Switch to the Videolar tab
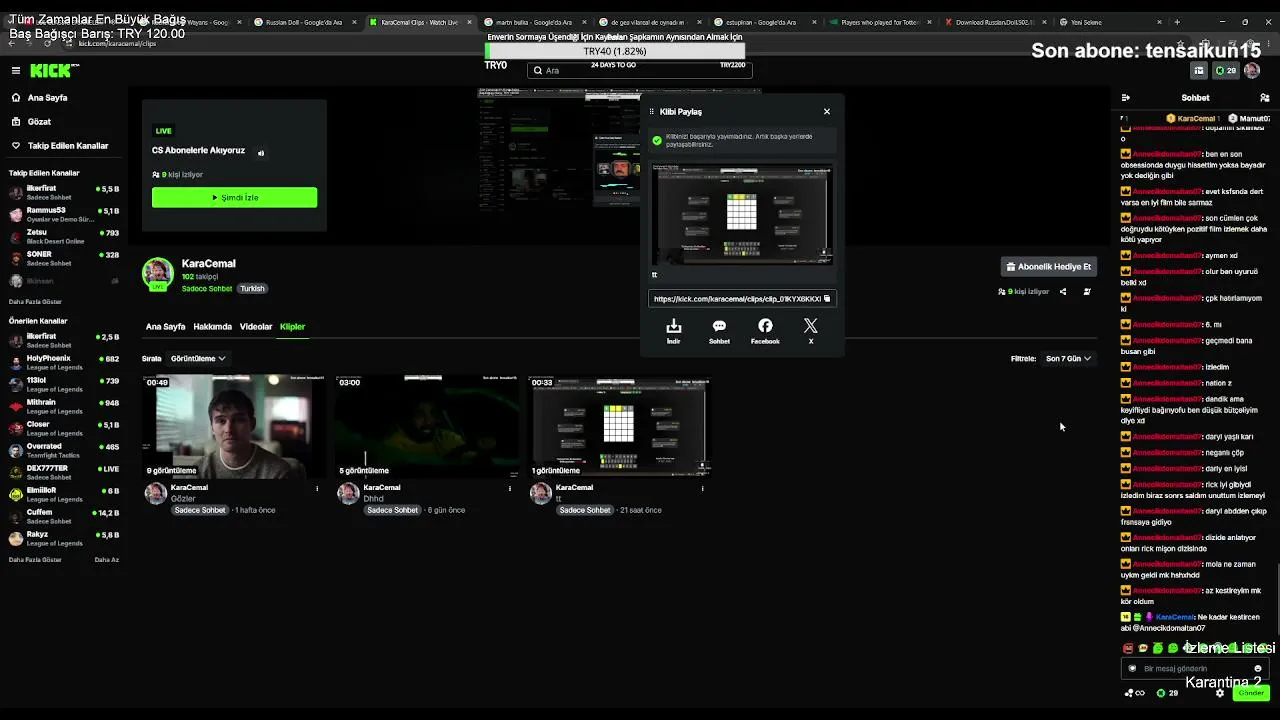Screen dimensions: 1280x720 [256, 326]
